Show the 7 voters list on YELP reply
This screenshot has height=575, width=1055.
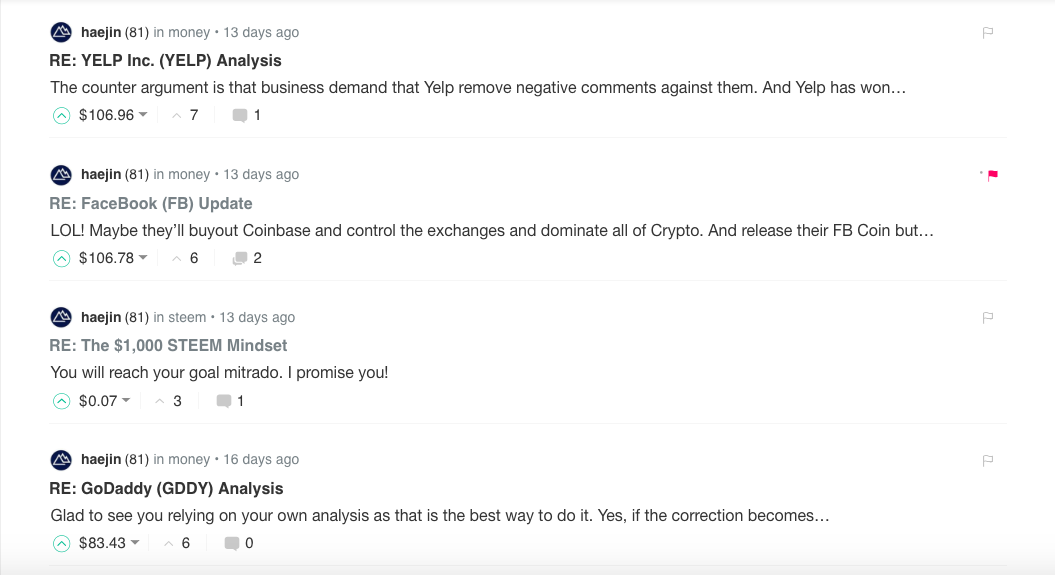coord(185,115)
